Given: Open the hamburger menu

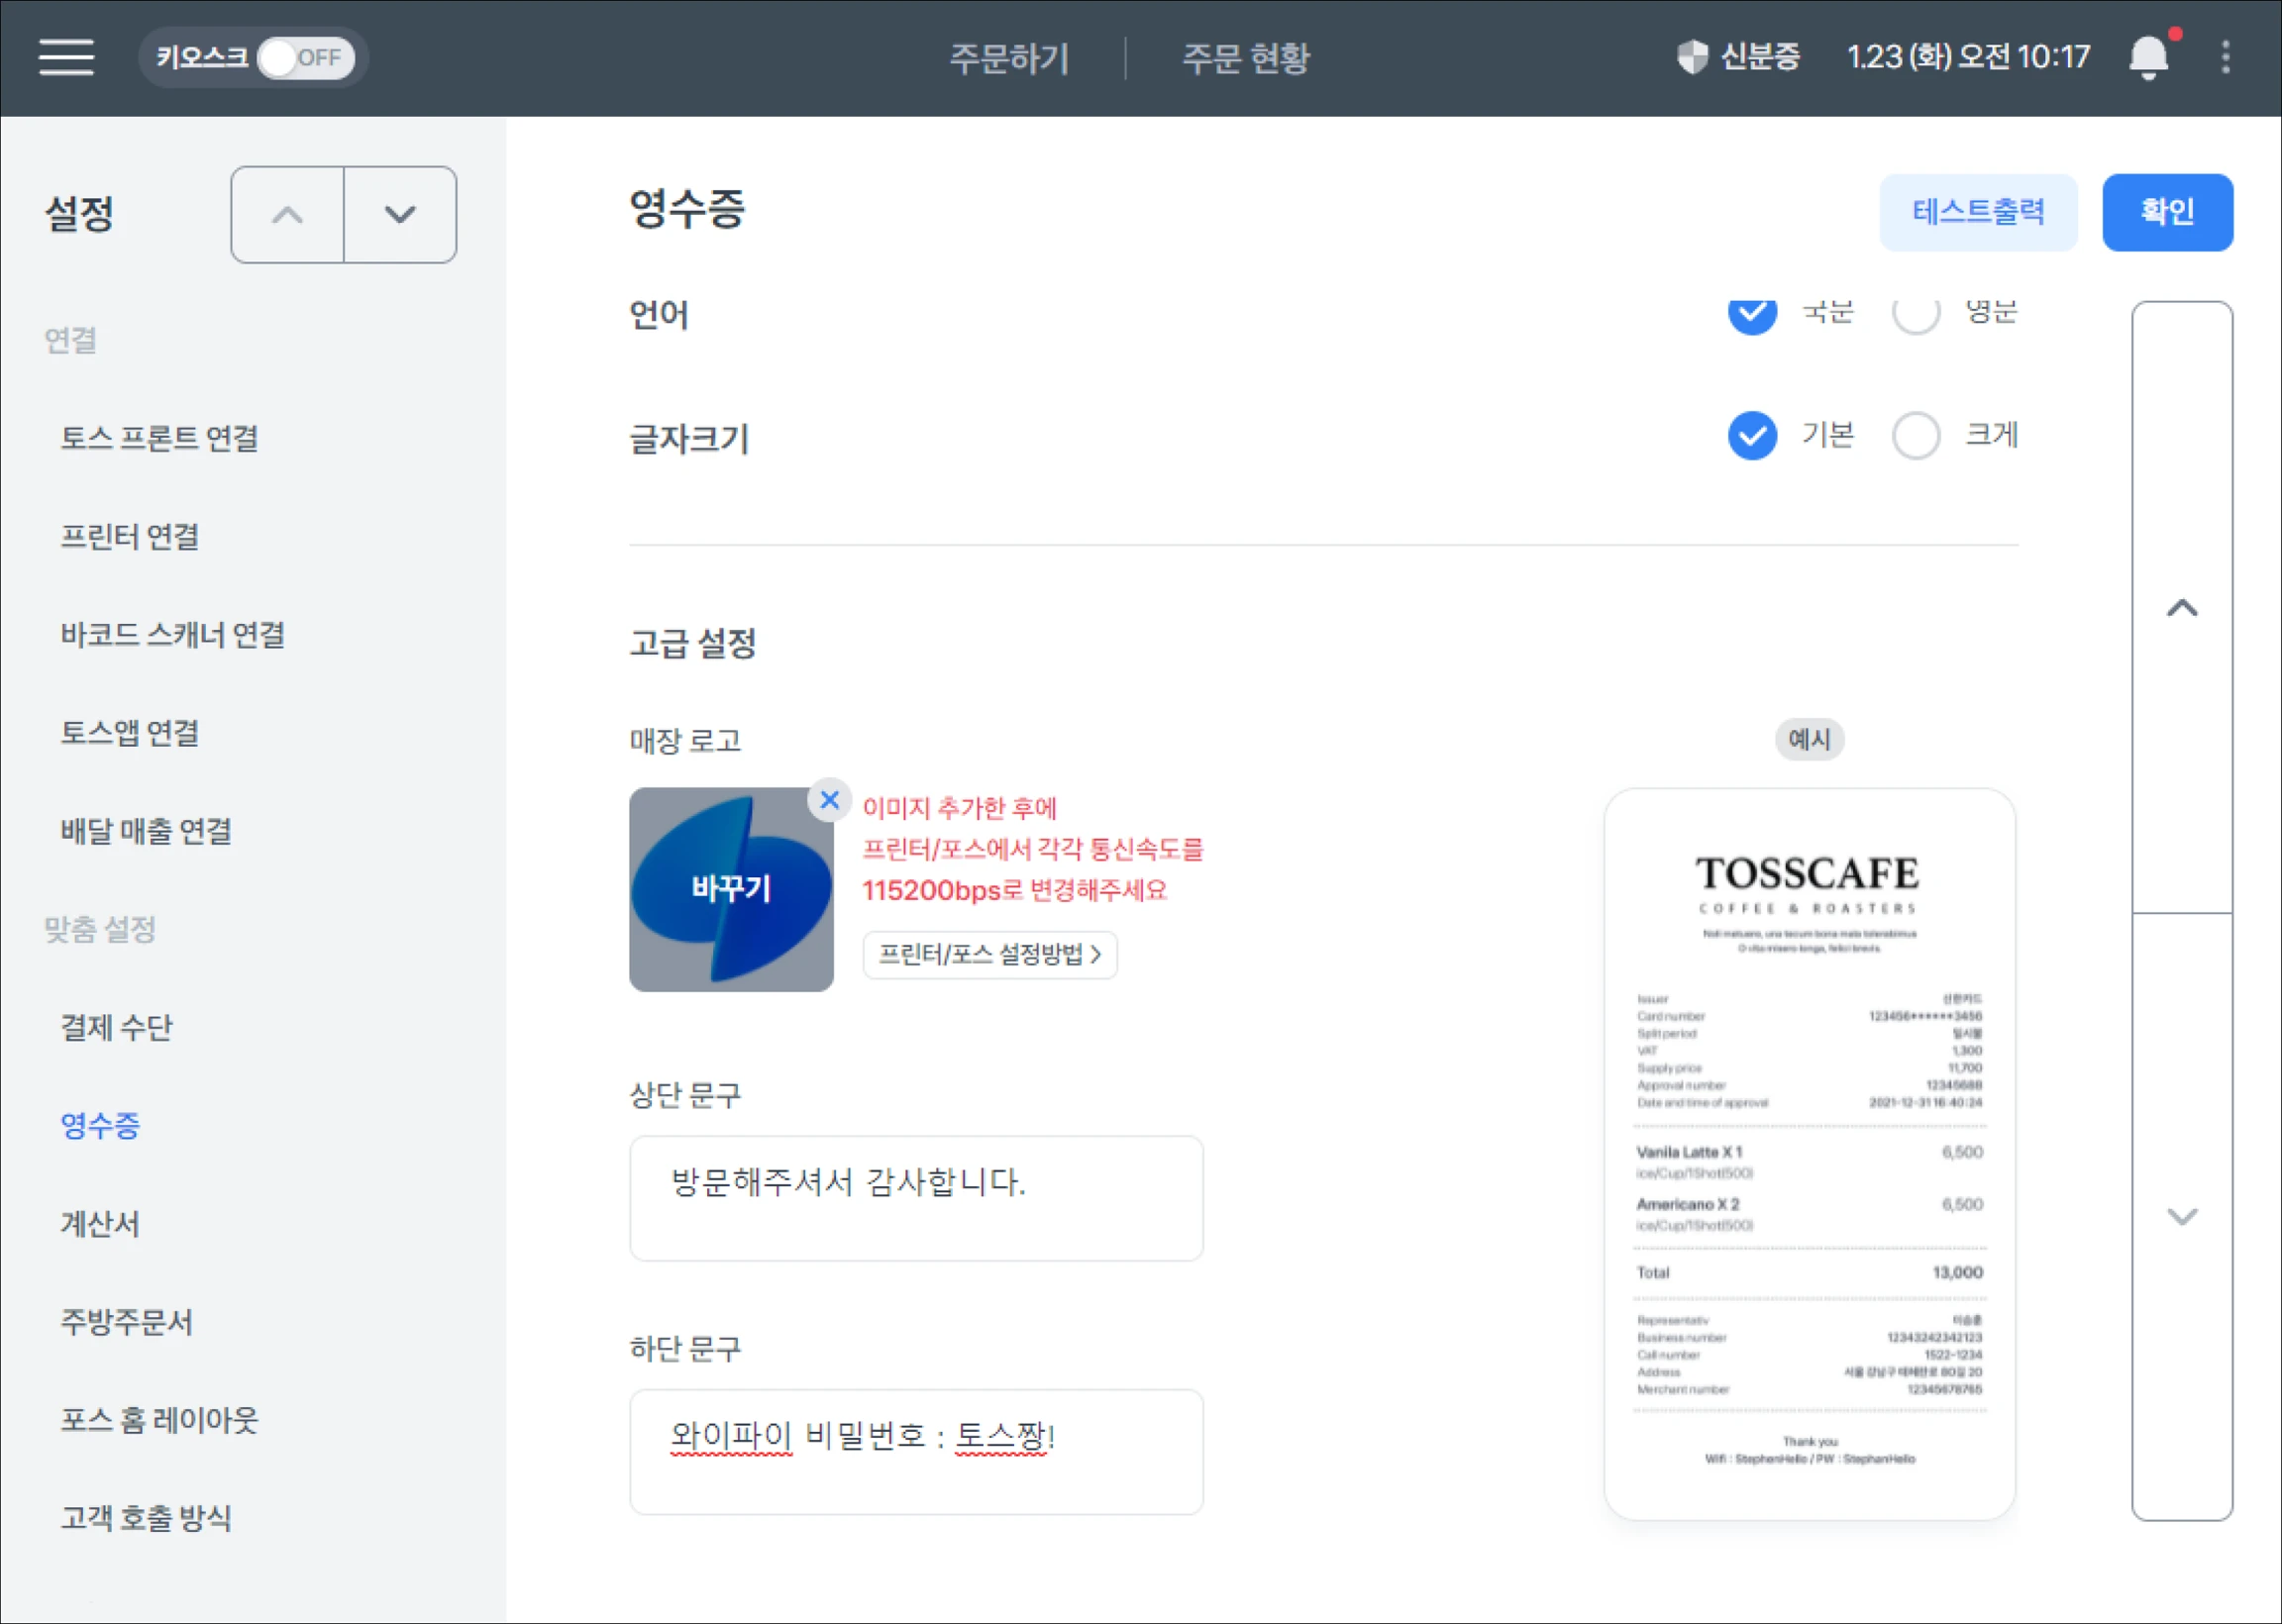Looking at the screenshot, I should click(x=66, y=57).
